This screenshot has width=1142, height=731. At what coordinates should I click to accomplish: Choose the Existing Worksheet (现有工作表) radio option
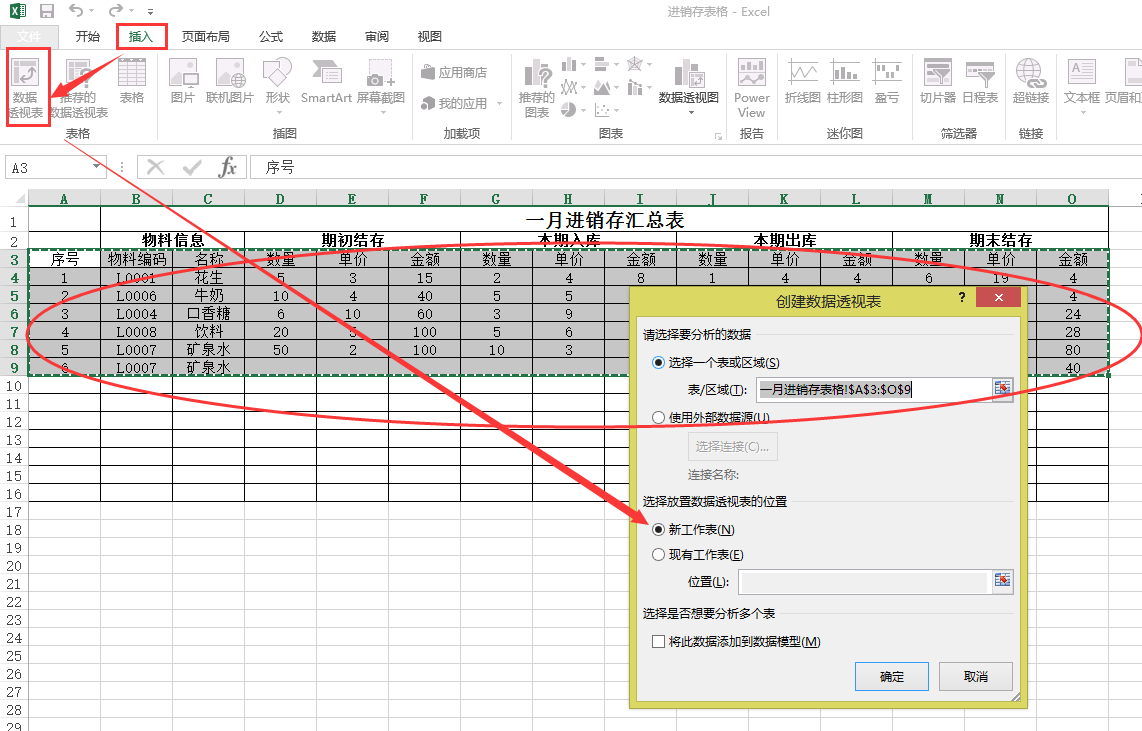point(658,555)
